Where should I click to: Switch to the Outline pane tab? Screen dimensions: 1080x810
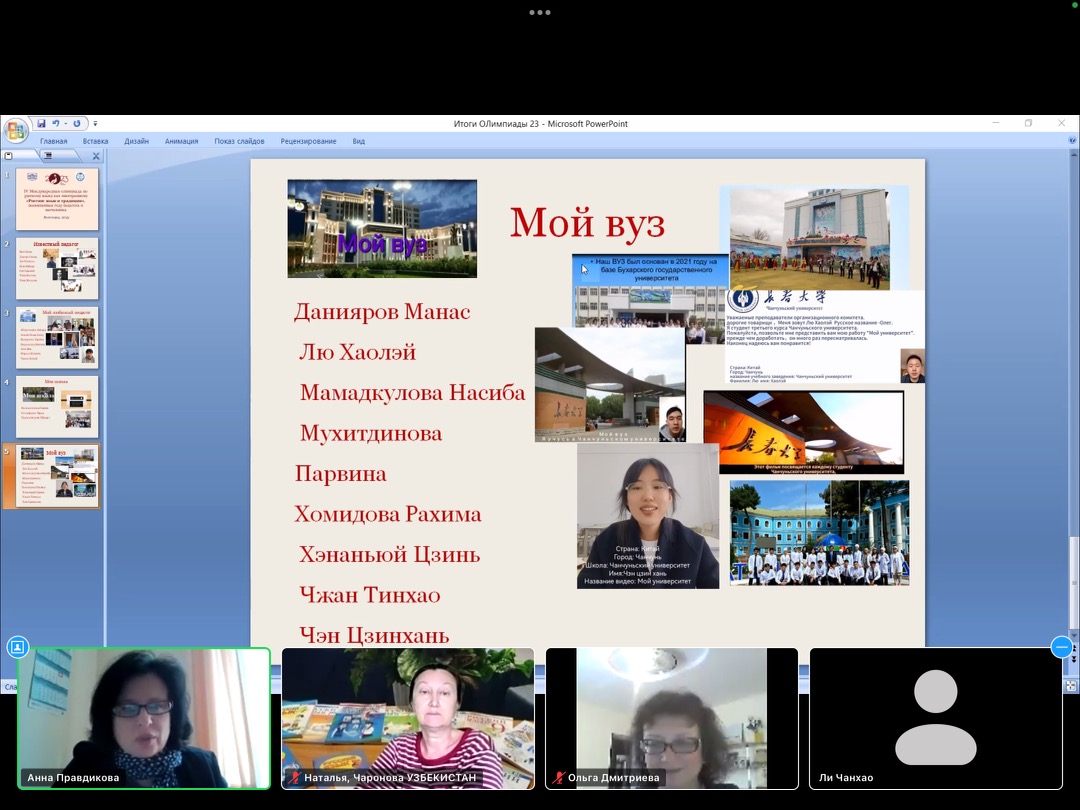click(46, 156)
